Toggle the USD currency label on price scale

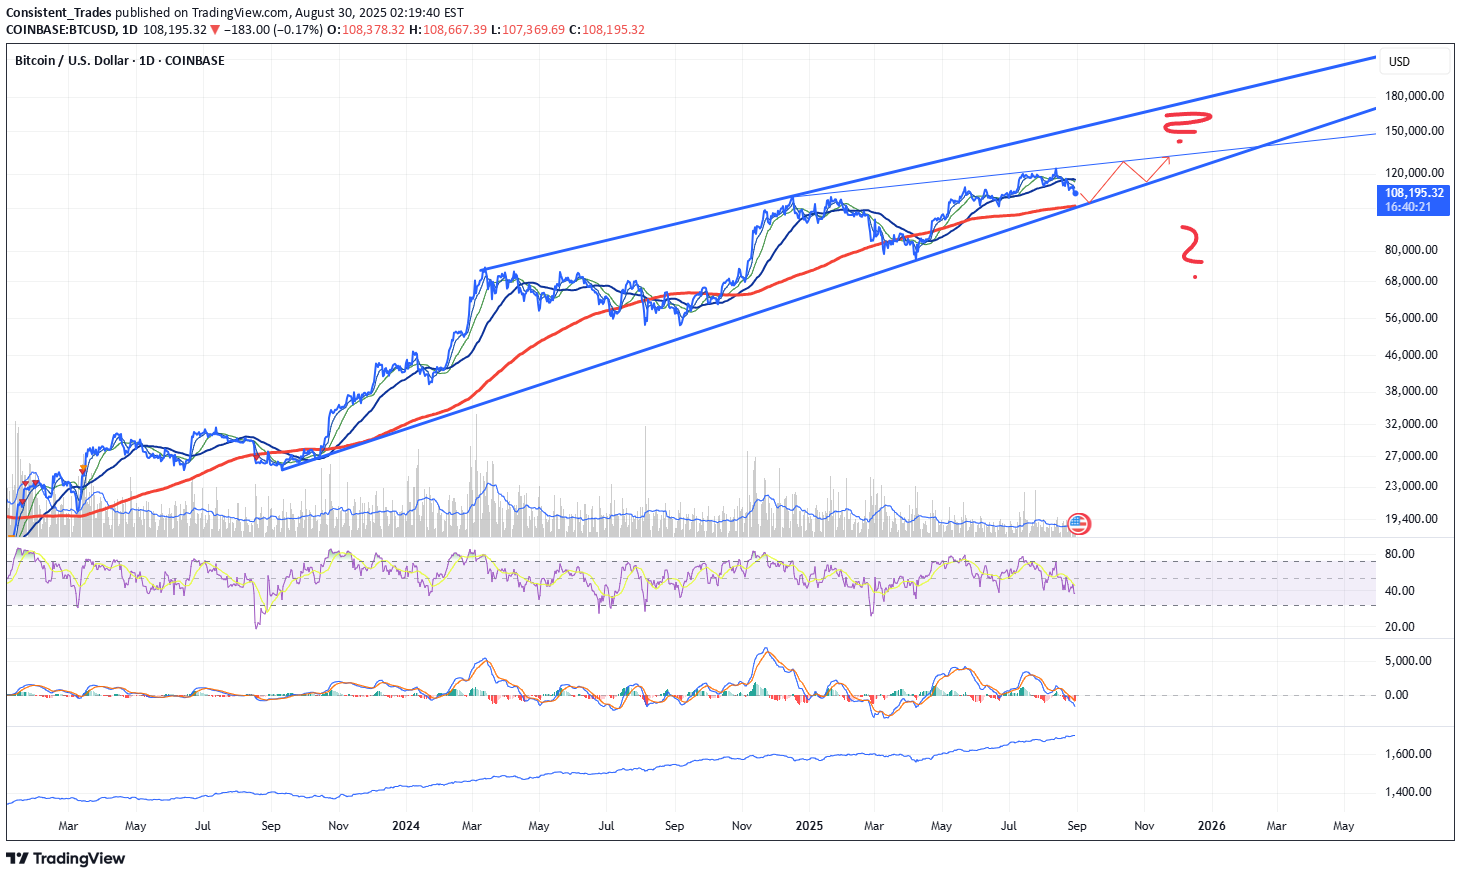(x=1398, y=60)
